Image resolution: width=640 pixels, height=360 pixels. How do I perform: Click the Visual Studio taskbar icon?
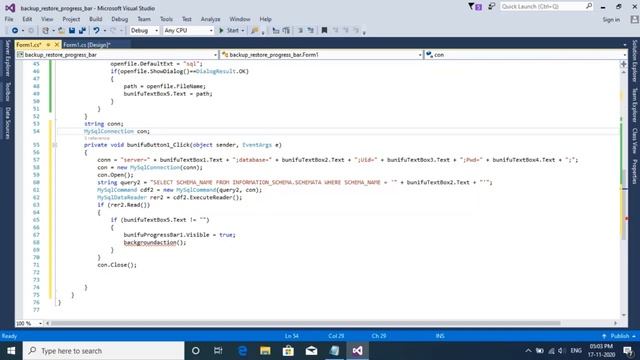tap(358, 351)
